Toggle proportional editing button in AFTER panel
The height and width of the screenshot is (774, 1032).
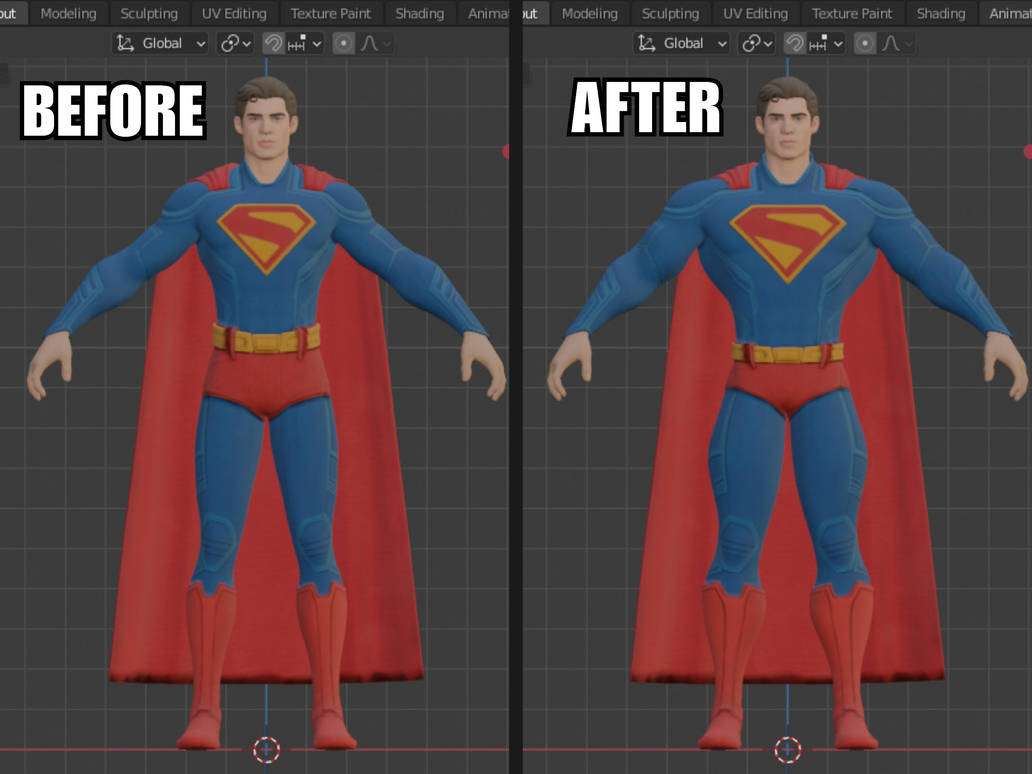(x=864, y=43)
